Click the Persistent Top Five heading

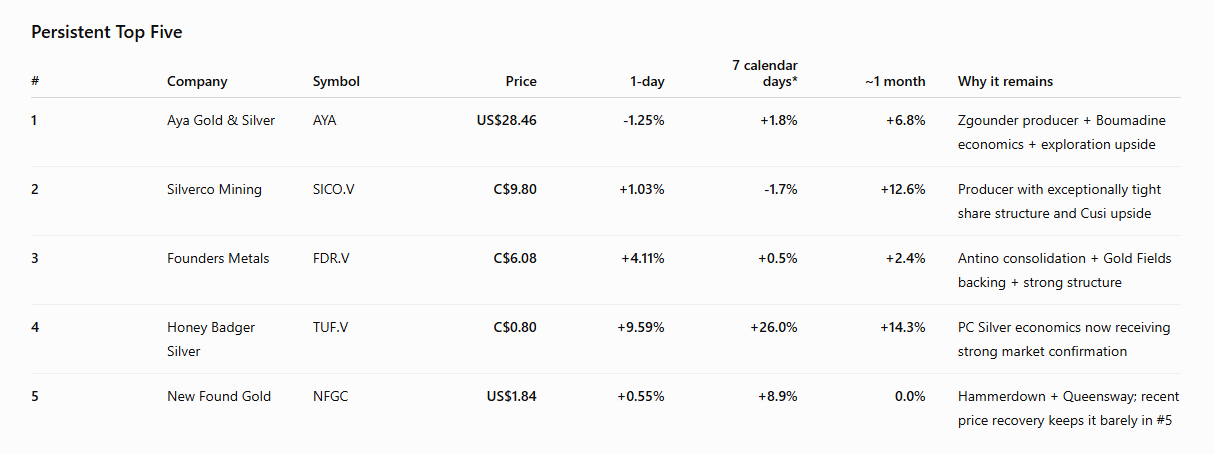107,32
